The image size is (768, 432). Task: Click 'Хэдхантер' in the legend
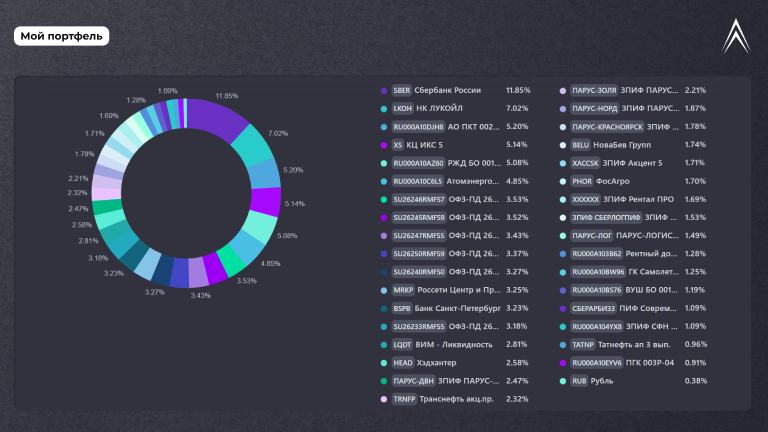(436, 363)
